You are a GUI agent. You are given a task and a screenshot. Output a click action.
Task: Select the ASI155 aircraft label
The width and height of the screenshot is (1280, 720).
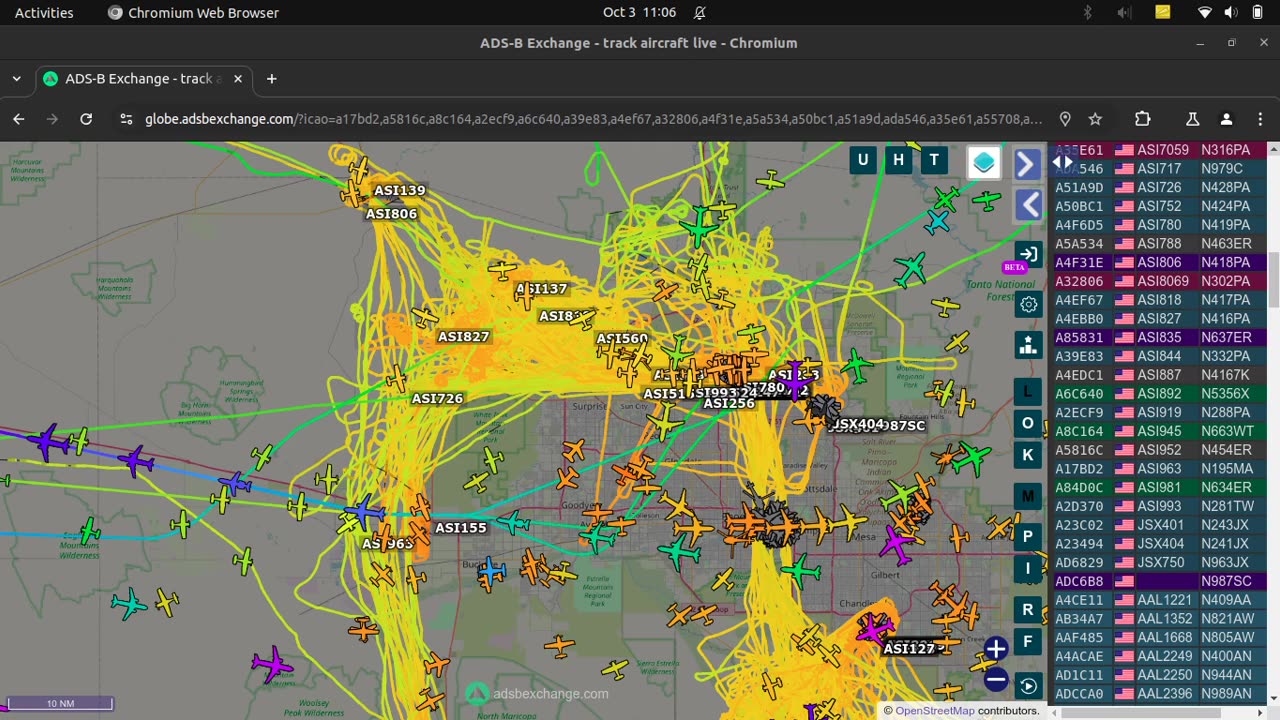(460, 528)
